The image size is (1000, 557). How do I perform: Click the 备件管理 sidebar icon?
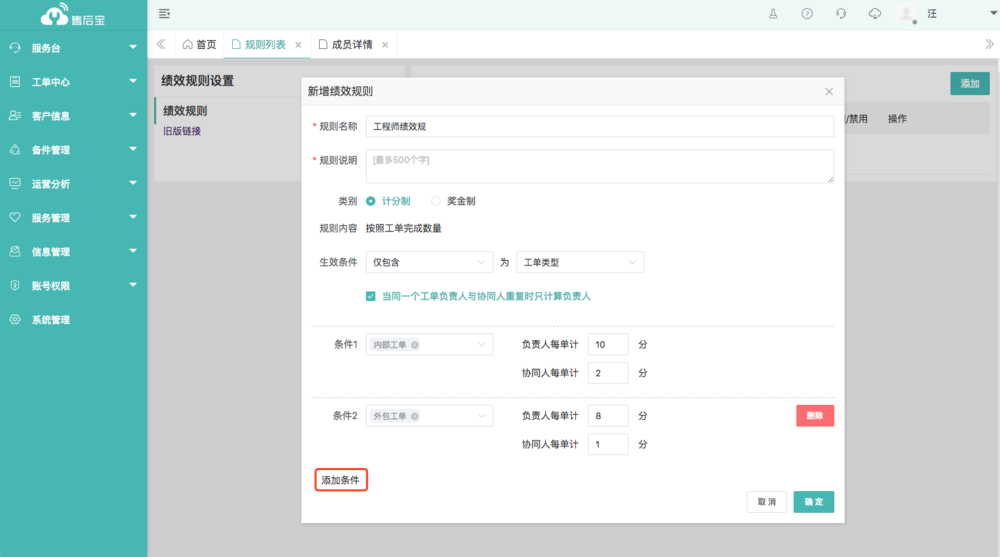tap(15, 150)
